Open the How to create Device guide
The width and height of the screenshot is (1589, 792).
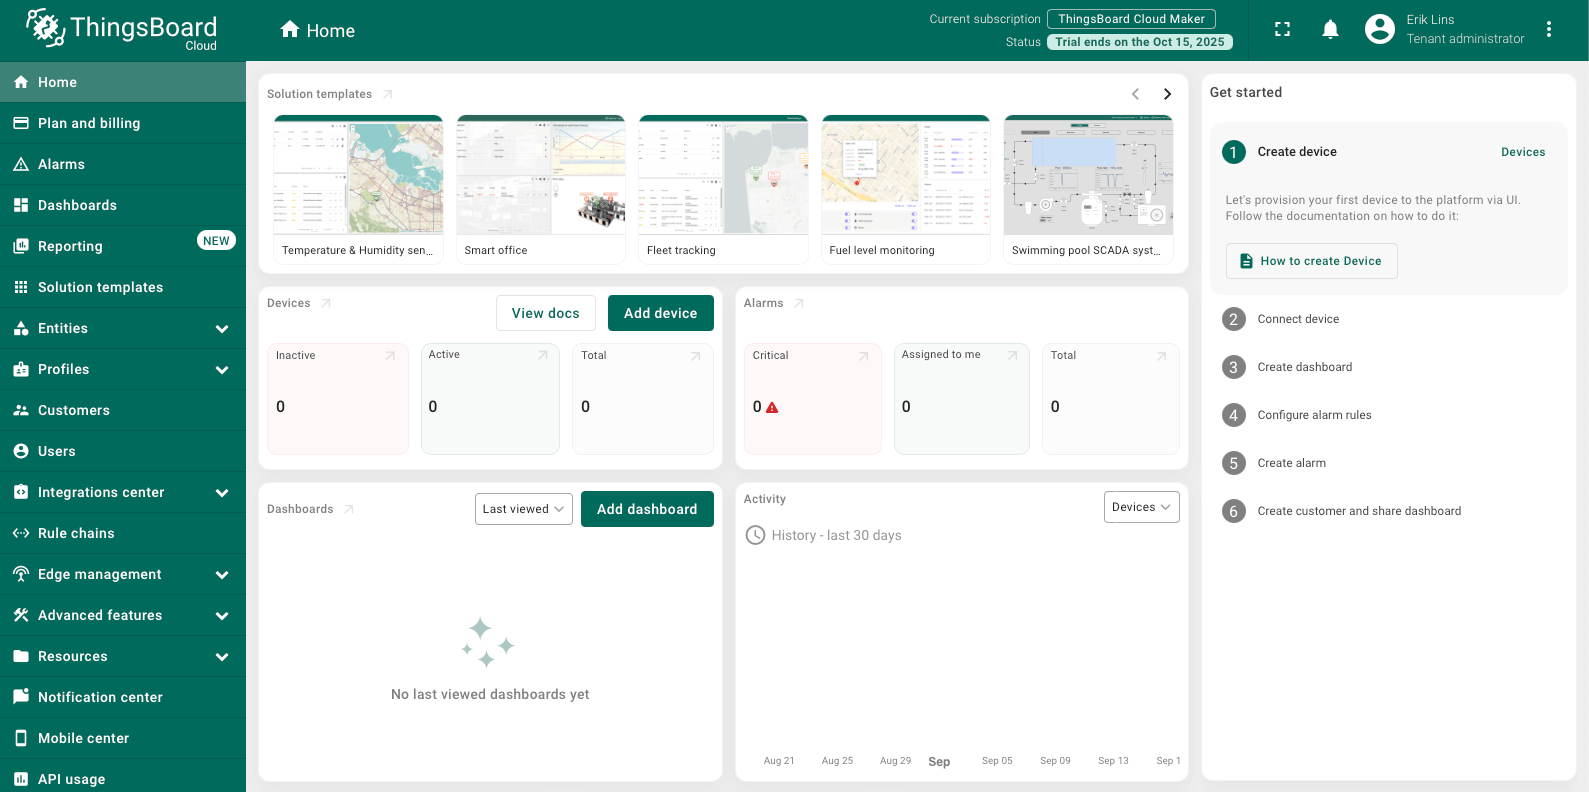(1311, 261)
